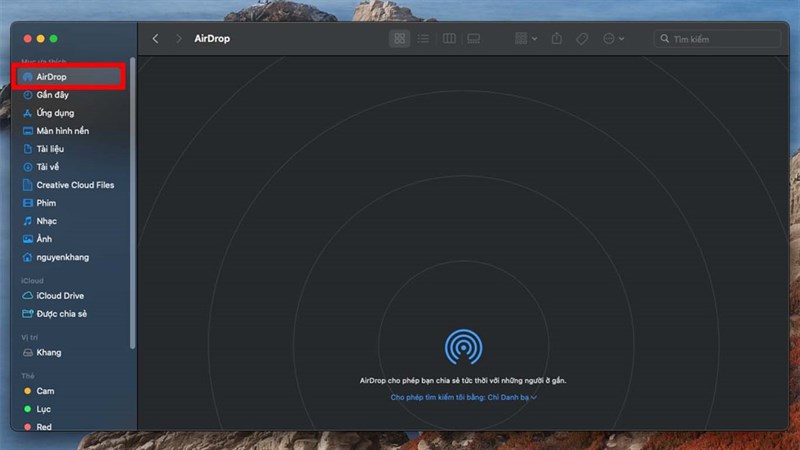Click the green full-screen button
Screen dimensions: 800x450
[x=54, y=39]
